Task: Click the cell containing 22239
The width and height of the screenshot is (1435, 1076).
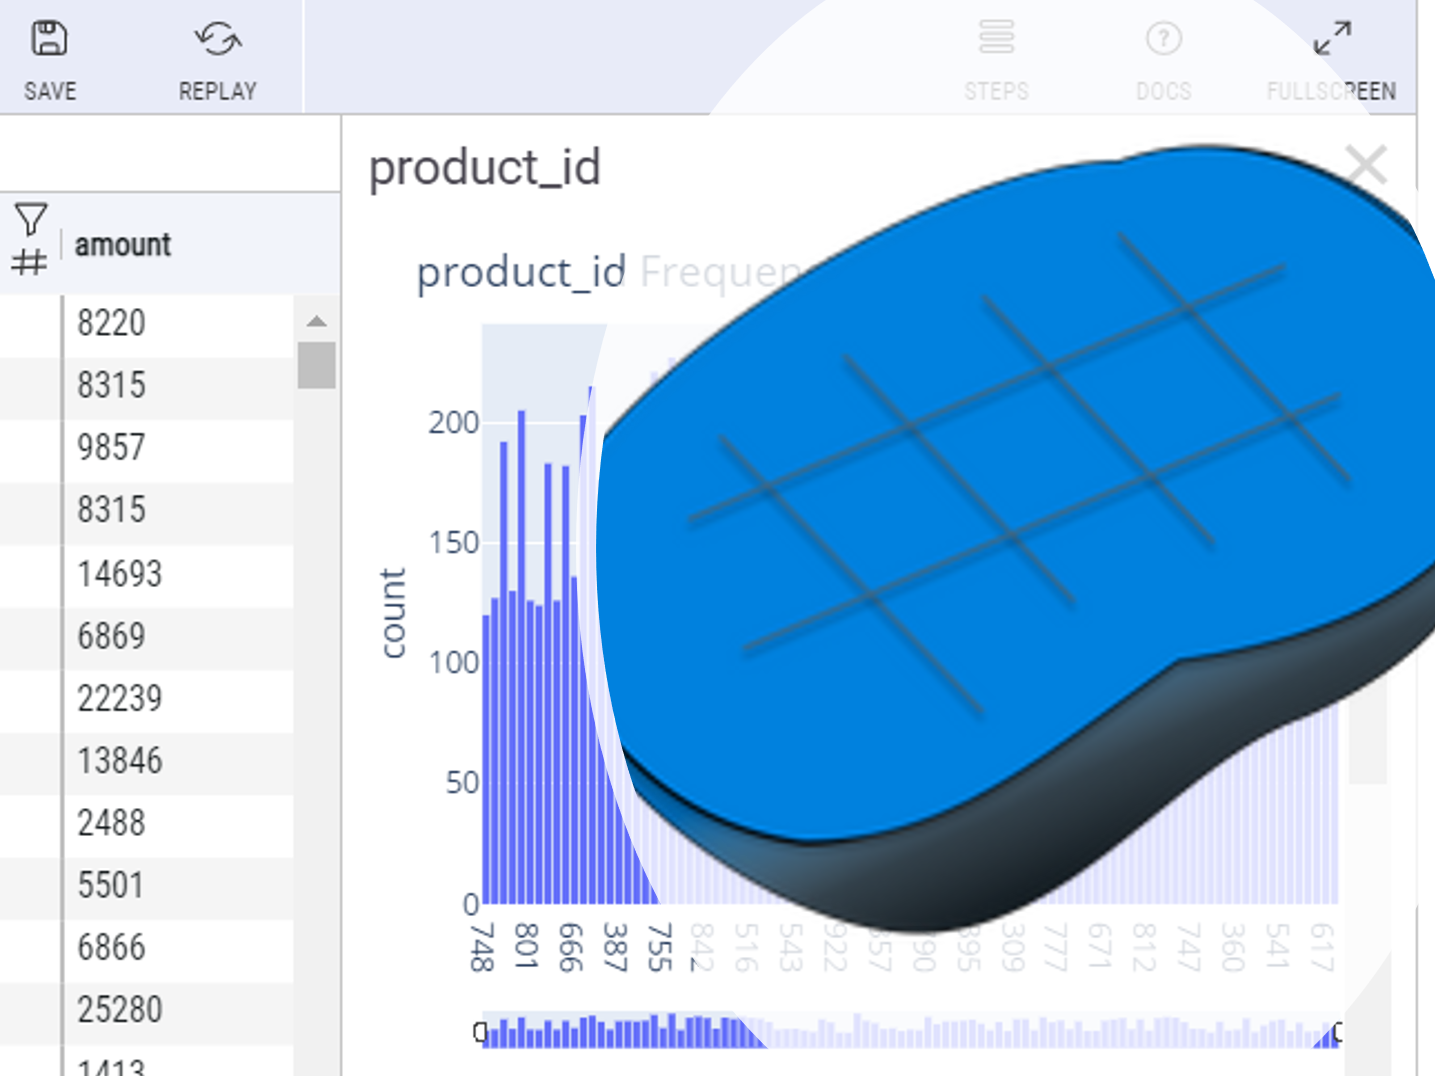Action: 119,698
